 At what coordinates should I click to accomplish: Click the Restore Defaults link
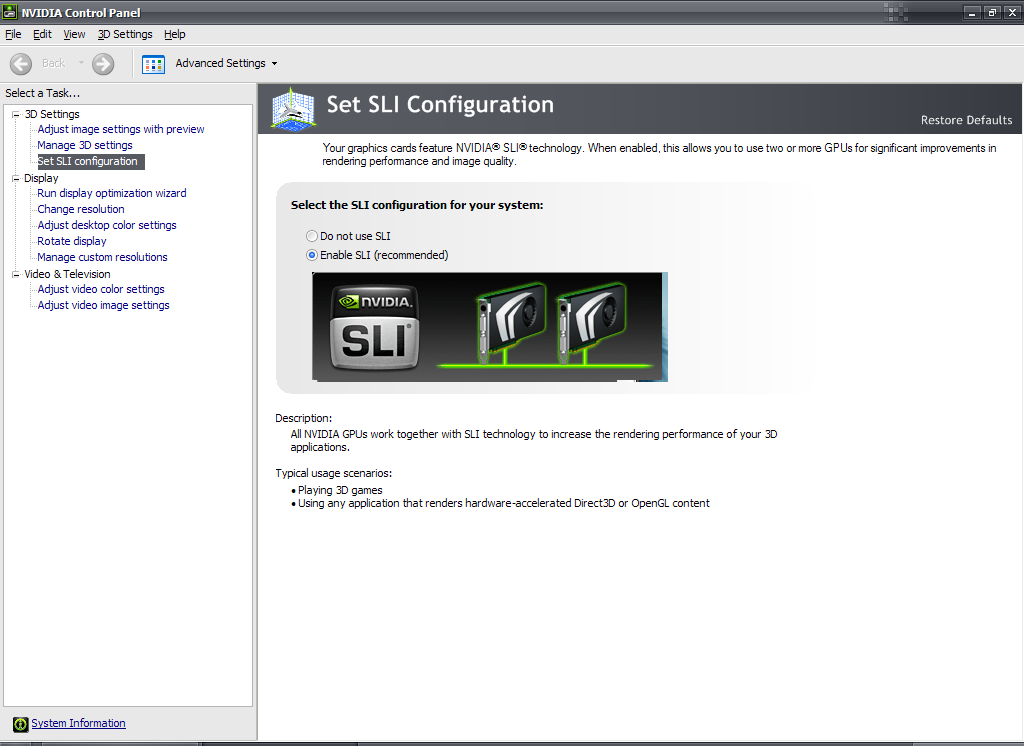pos(967,120)
